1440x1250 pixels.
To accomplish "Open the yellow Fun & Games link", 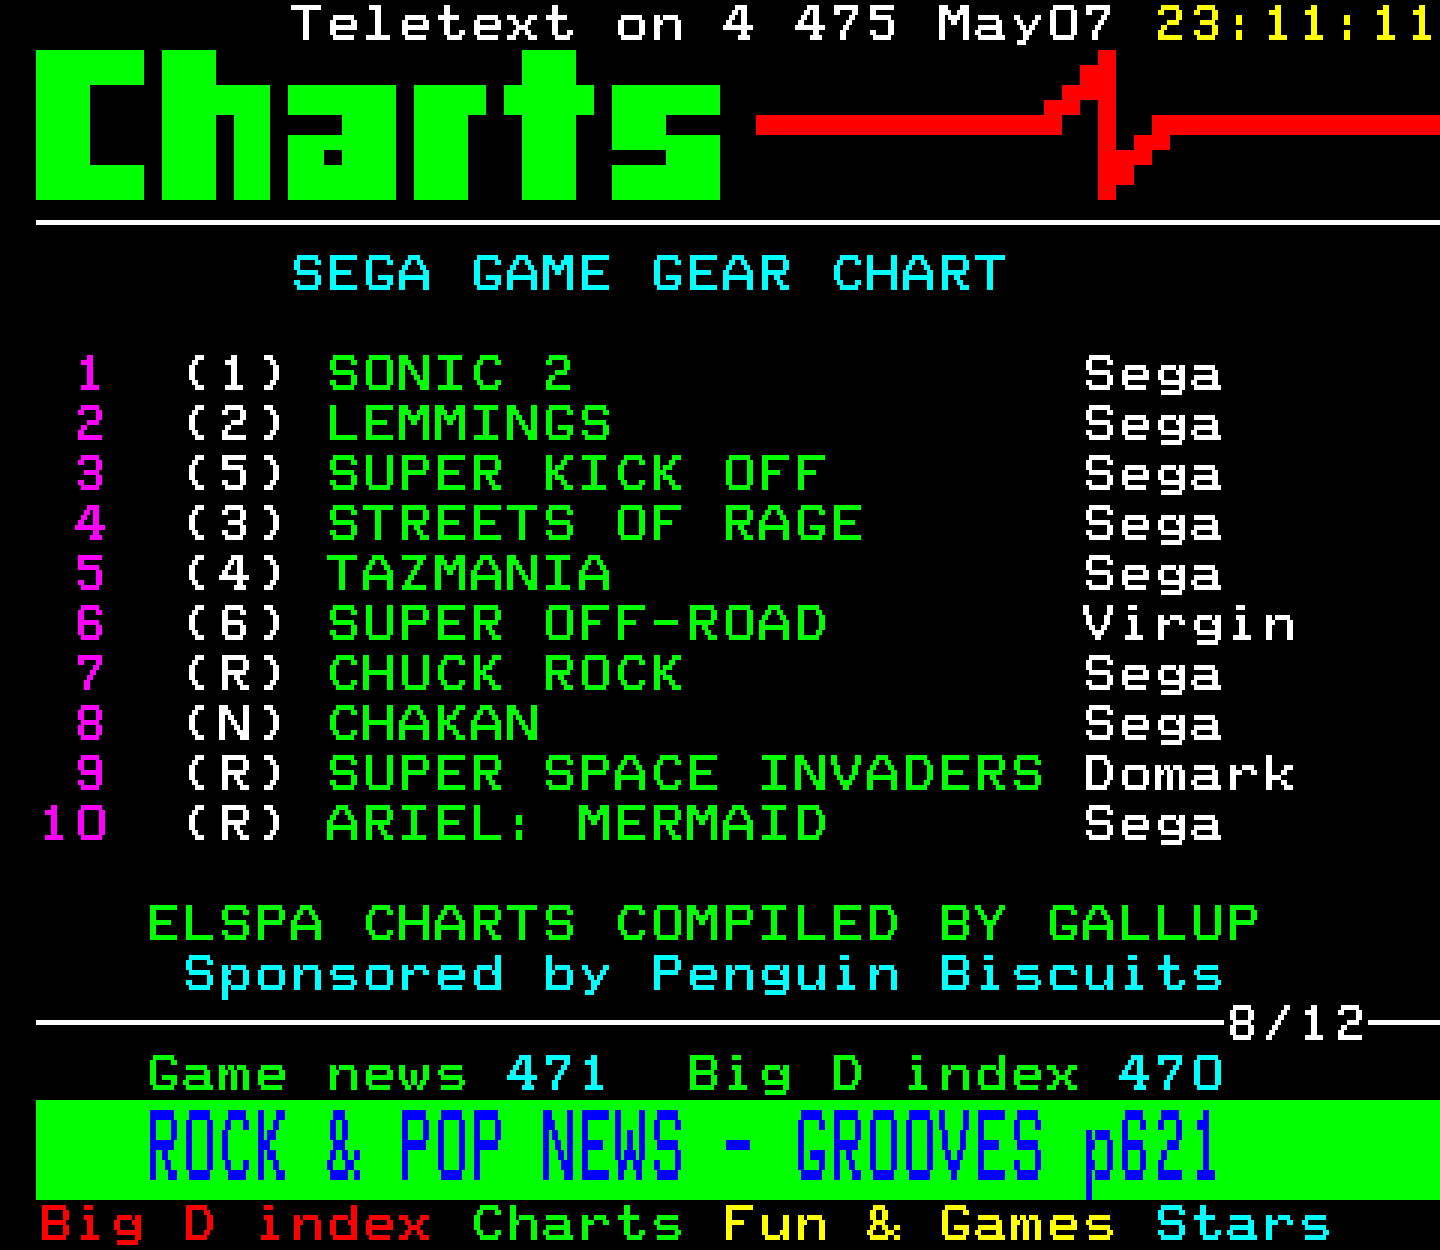I will pyautogui.click(x=917, y=1224).
